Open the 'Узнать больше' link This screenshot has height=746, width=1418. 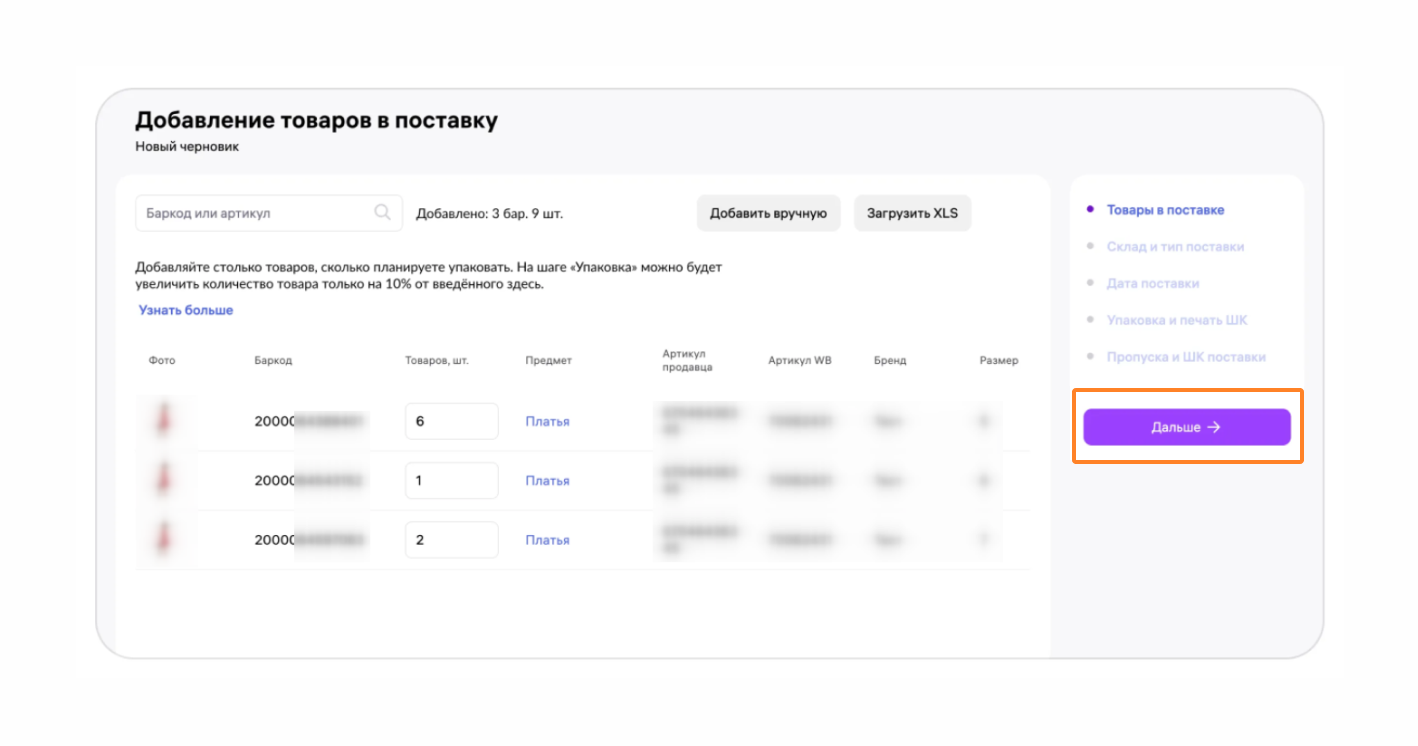click(186, 310)
